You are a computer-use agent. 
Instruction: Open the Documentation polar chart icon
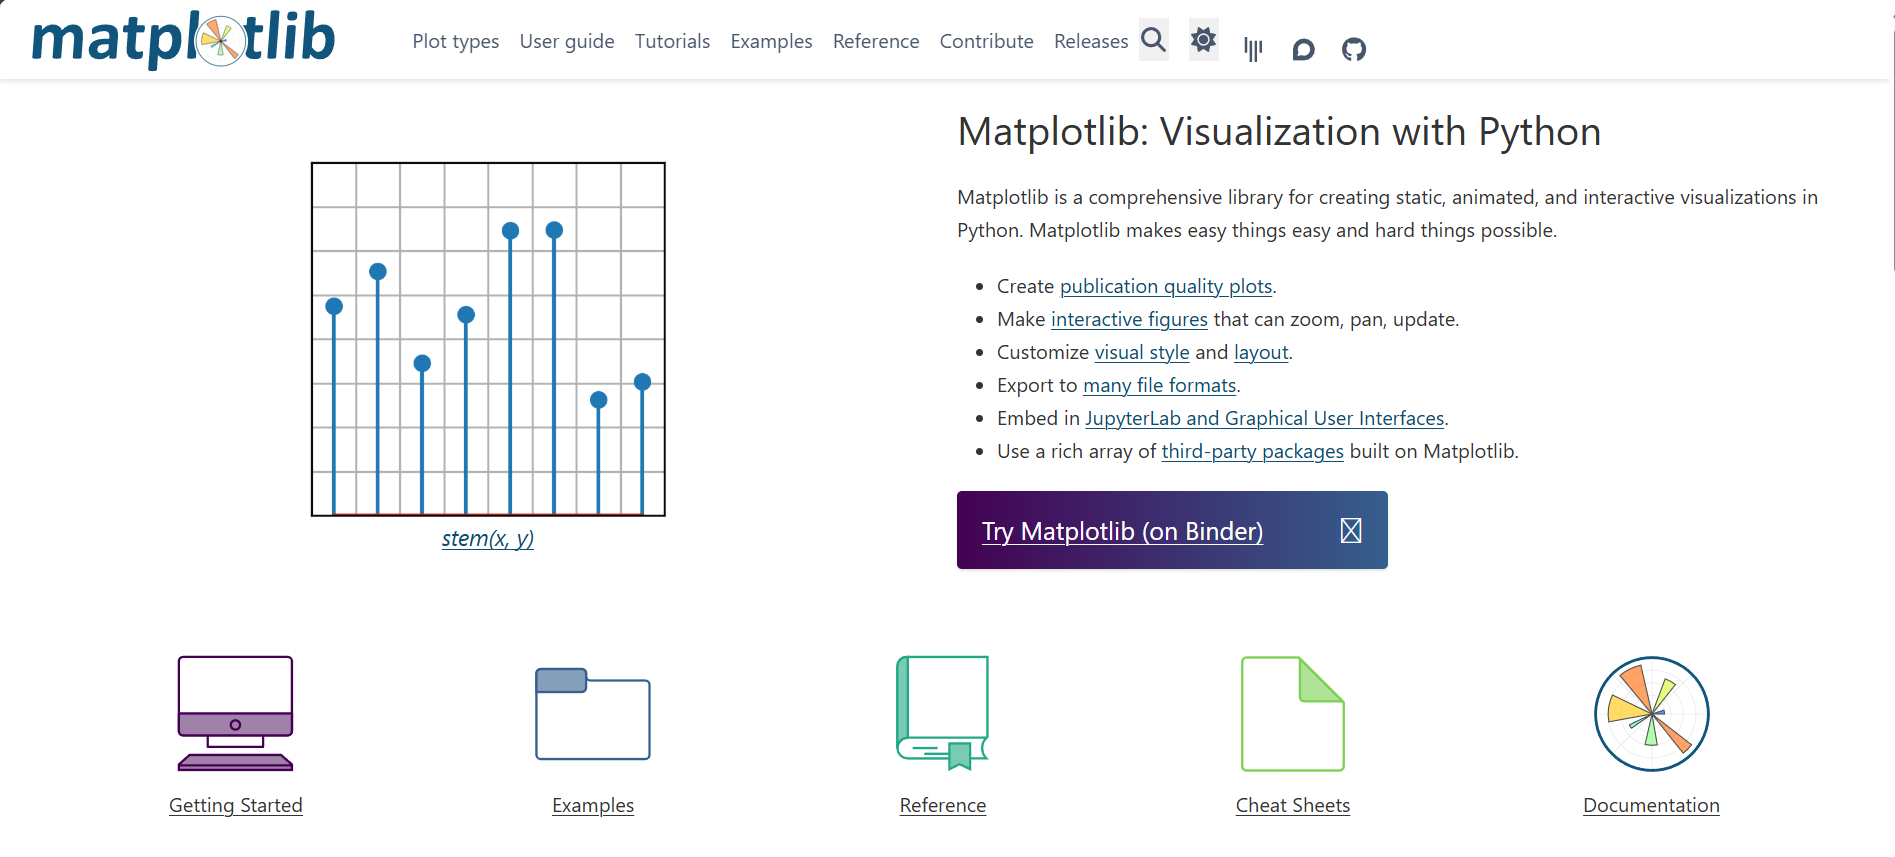(x=1651, y=713)
